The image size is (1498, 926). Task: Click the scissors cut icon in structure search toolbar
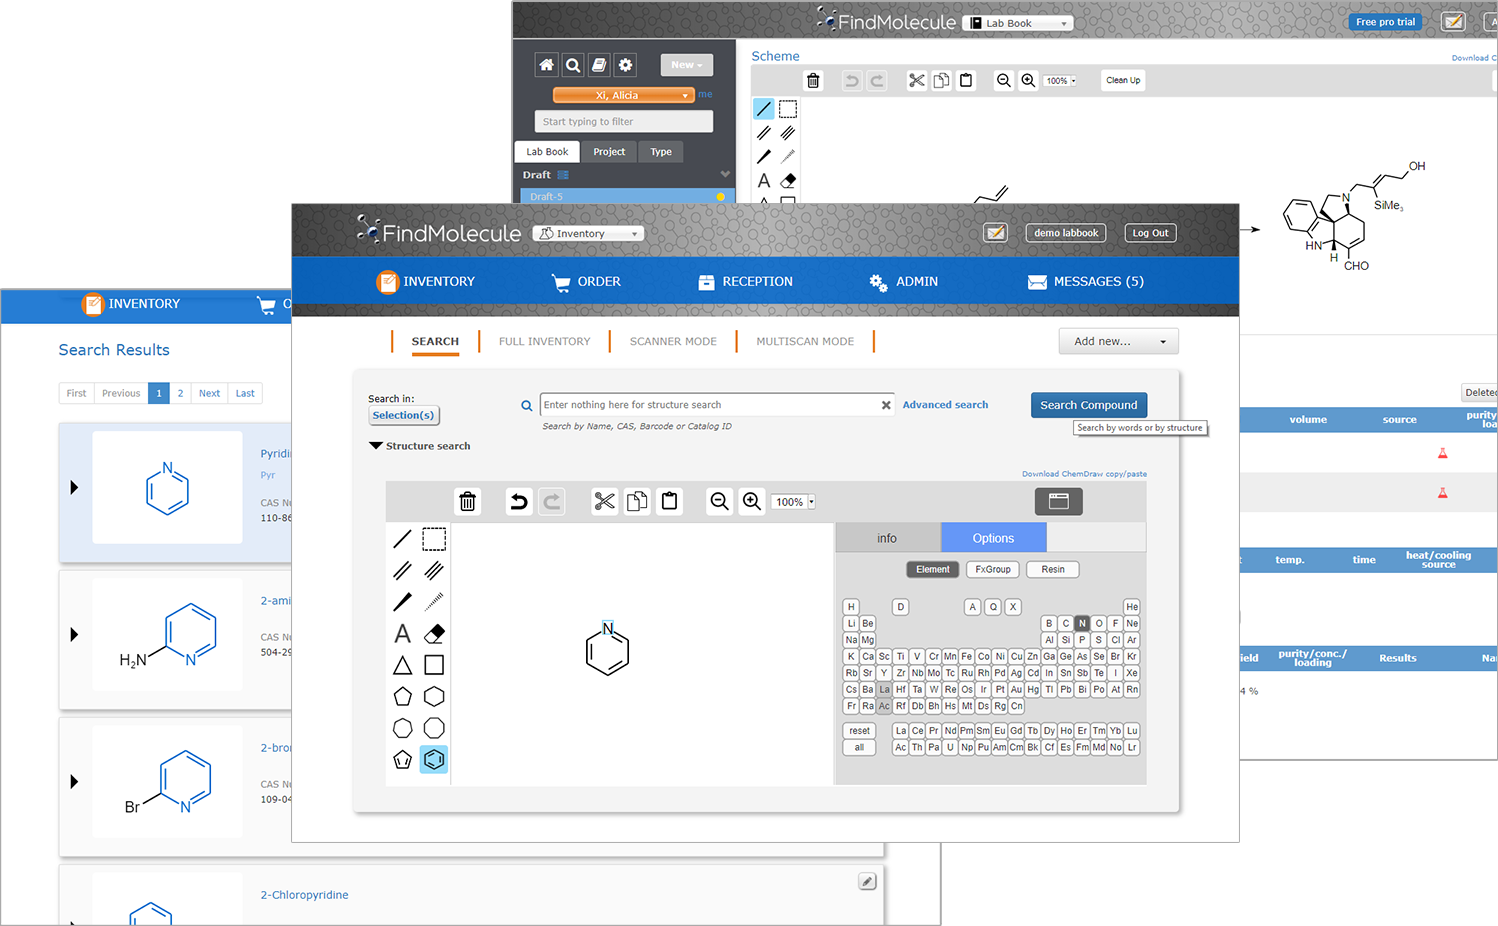click(x=604, y=502)
